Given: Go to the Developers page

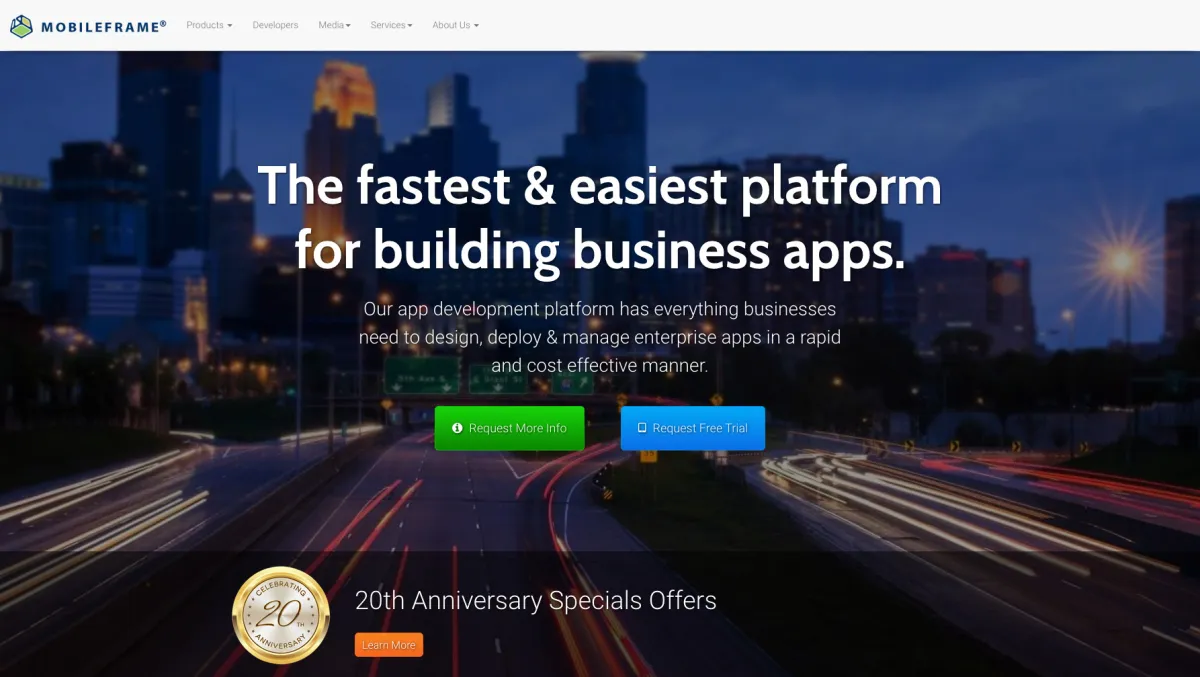Looking at the screenshot, I should (x=275, y=25).
